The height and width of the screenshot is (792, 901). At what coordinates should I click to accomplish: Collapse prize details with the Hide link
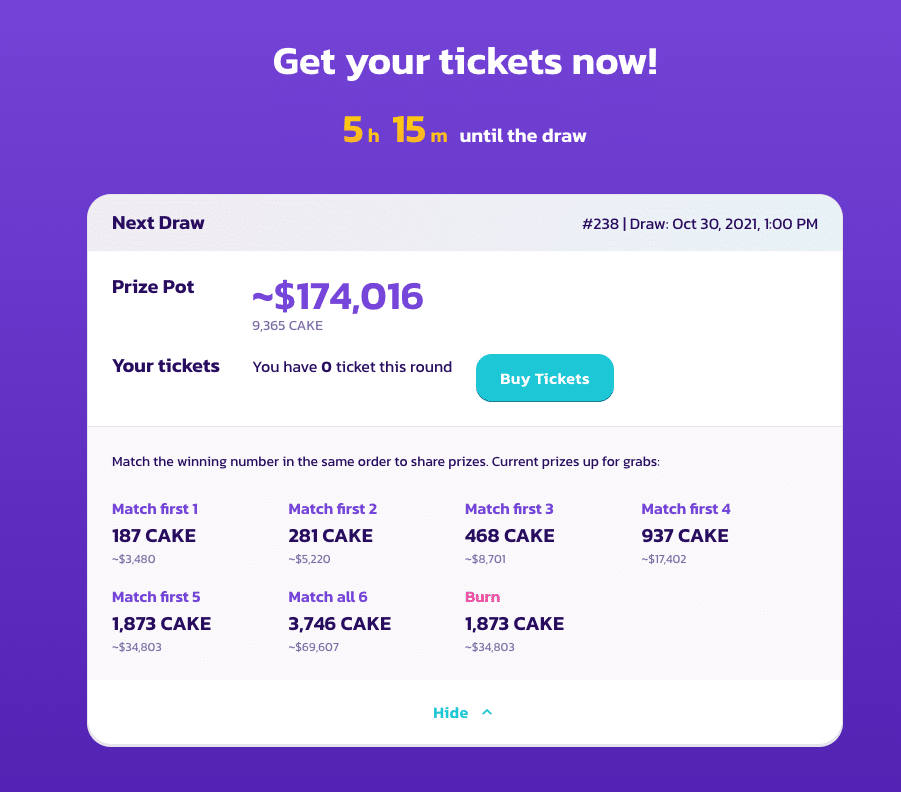pyautogui.click(x=450, y=713)
